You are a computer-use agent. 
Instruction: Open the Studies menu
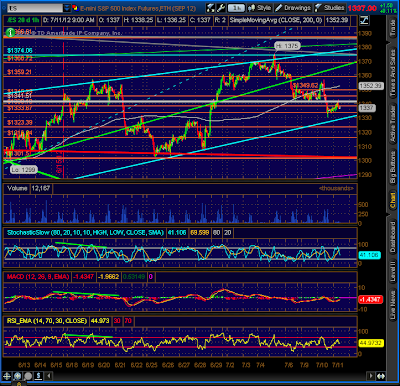coord(330,8)
